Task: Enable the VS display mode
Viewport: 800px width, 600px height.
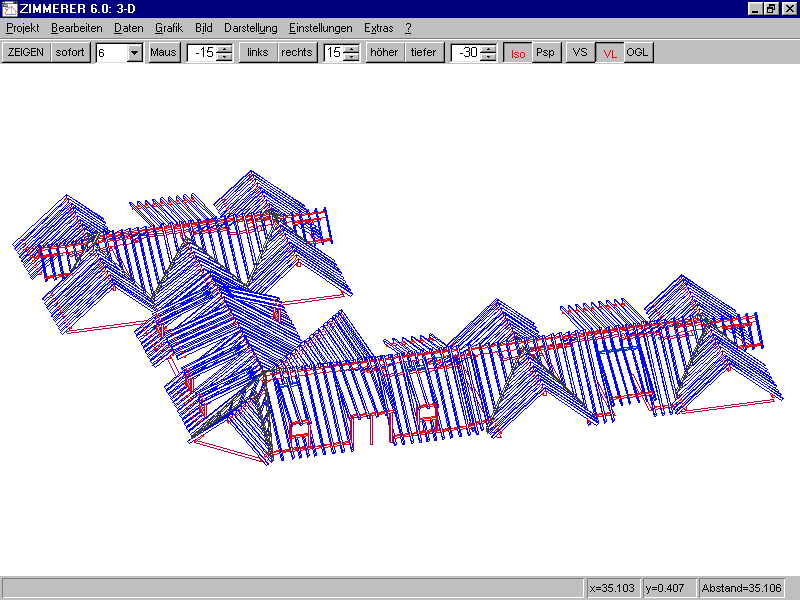Action: coord(580,52)
